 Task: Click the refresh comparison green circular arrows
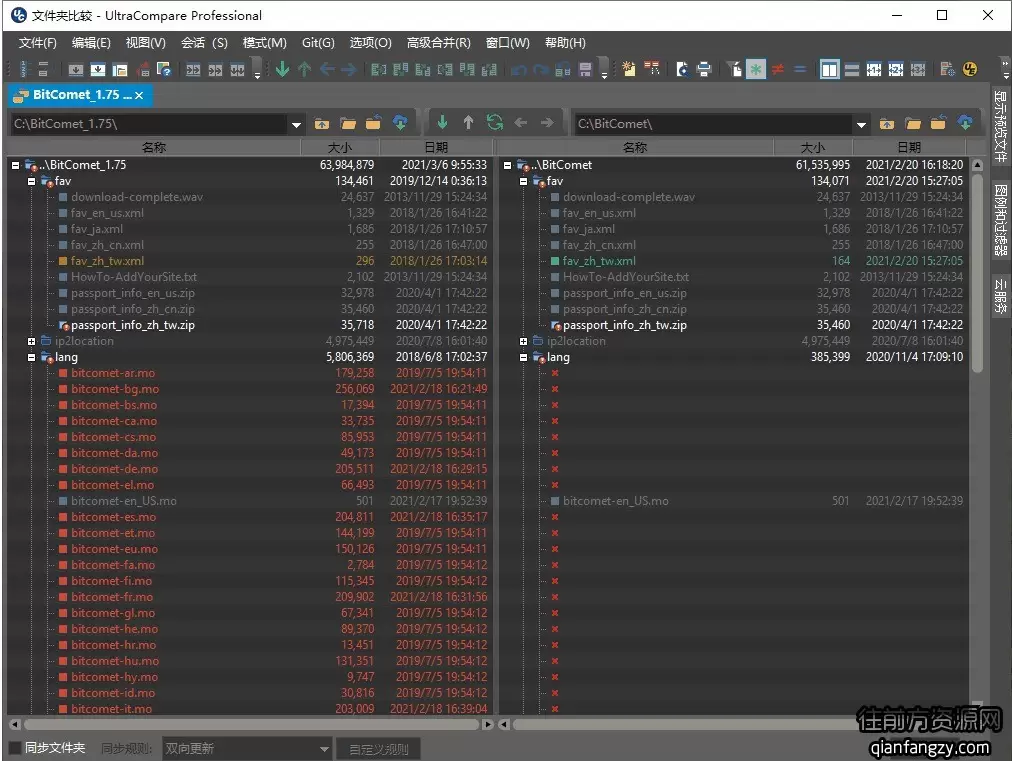494,122
